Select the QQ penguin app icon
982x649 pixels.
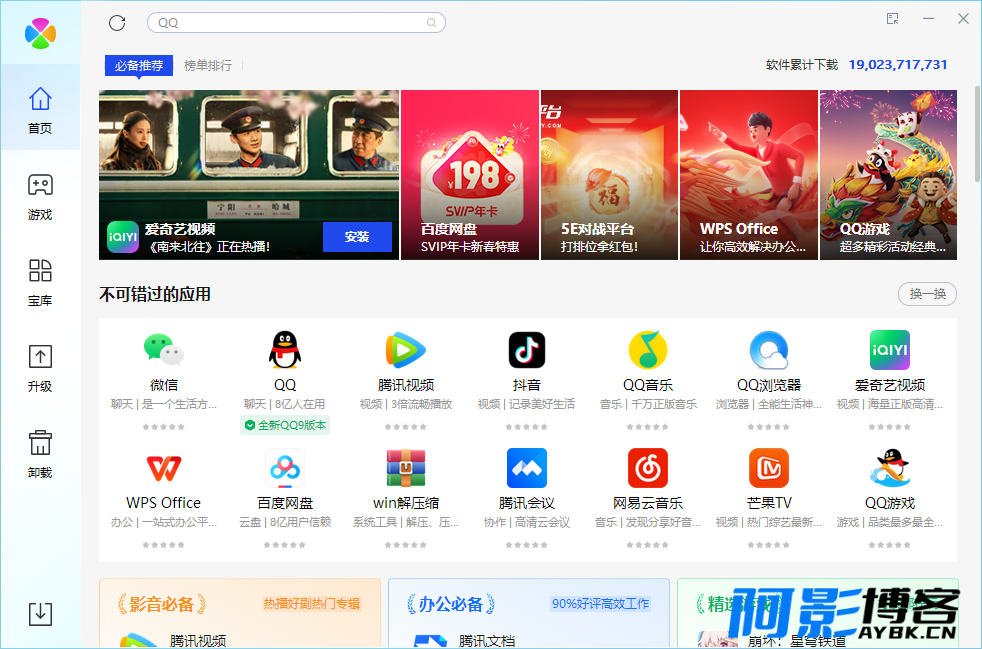coord(285,350)
